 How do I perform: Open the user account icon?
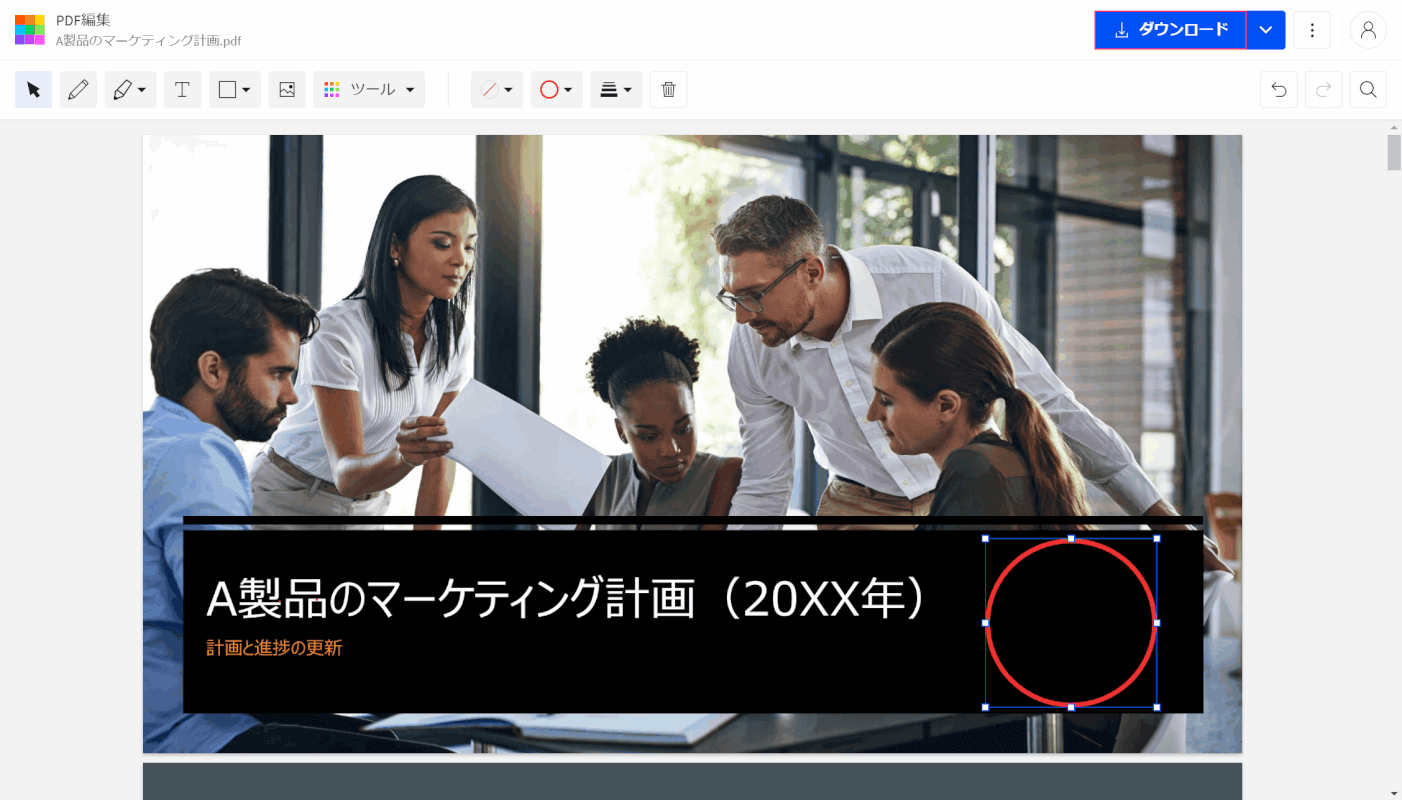tap(1368, 30)
